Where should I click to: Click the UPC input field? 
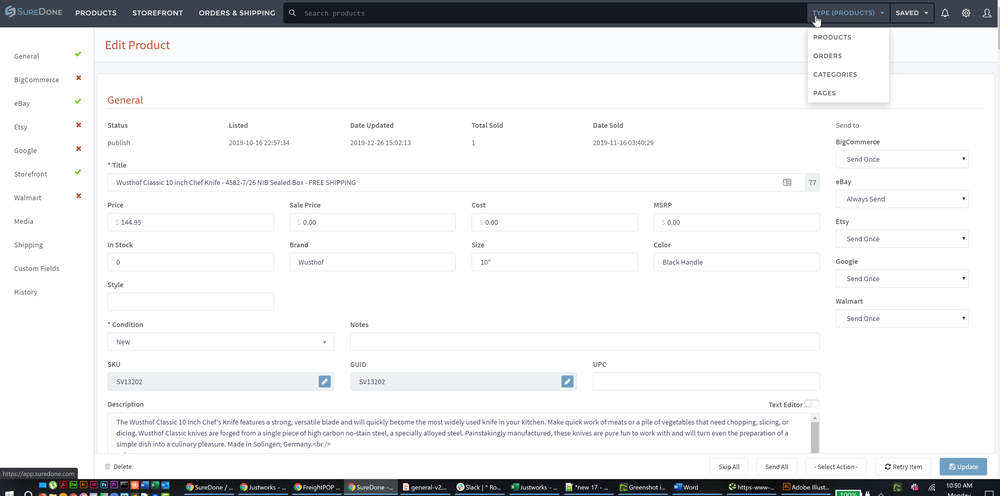click(x=706, y=381)
